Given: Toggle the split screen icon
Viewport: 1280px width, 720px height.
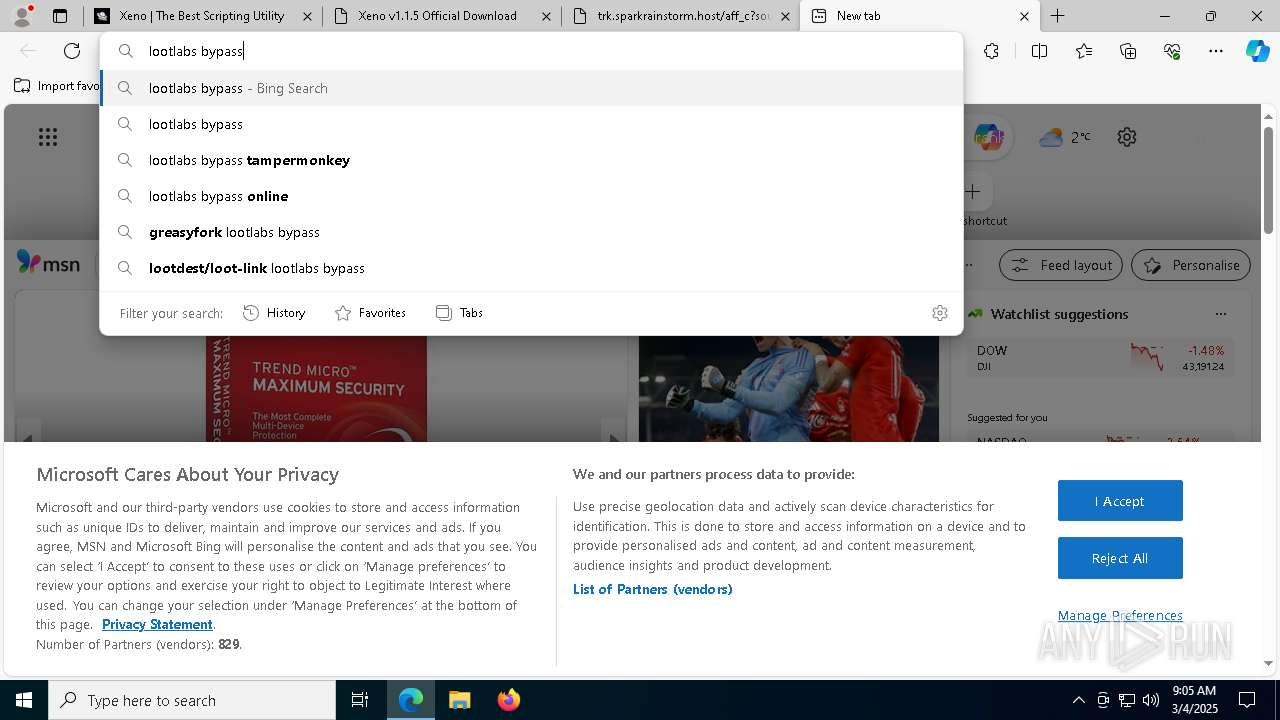Looking at the screenshot, I should (1039, 51).
